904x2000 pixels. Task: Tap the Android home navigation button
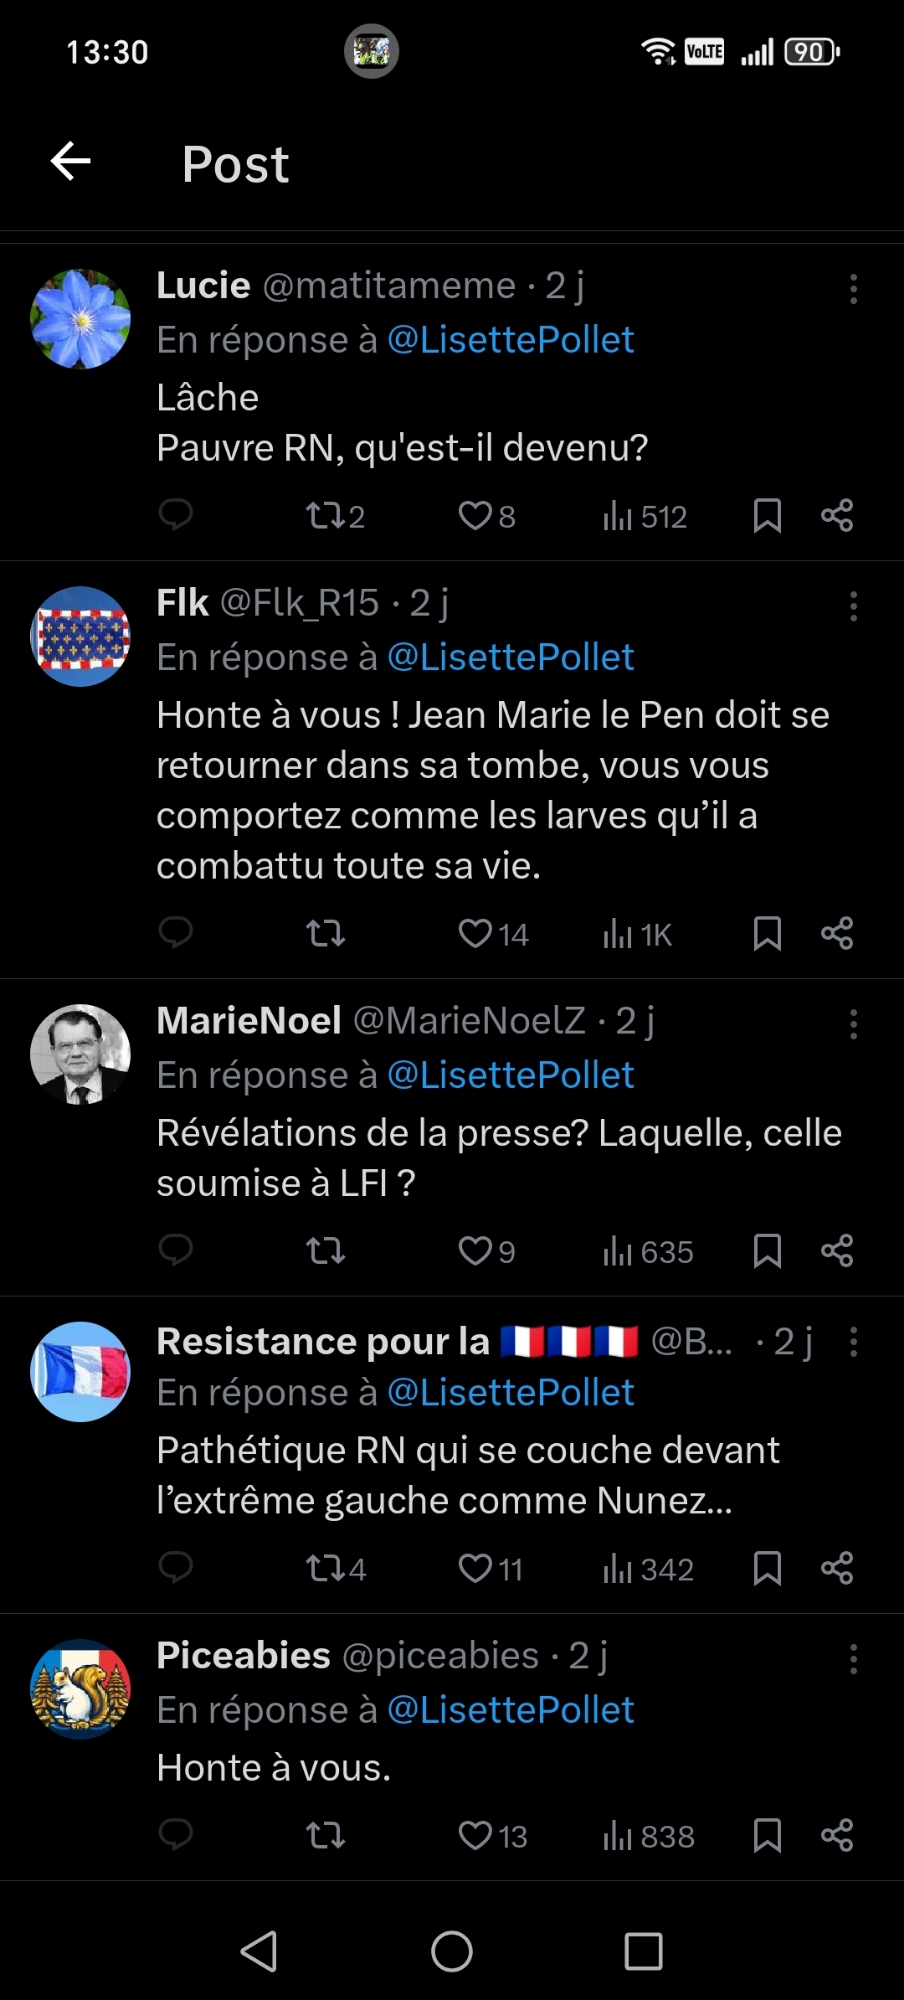tap(452, 1951)
